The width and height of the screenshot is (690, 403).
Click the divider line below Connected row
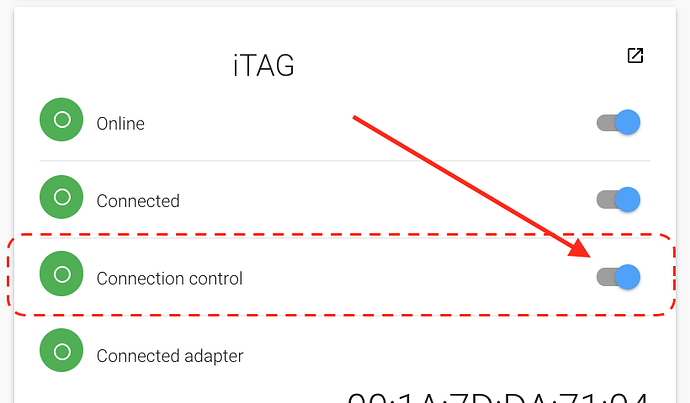coord(300,238)
